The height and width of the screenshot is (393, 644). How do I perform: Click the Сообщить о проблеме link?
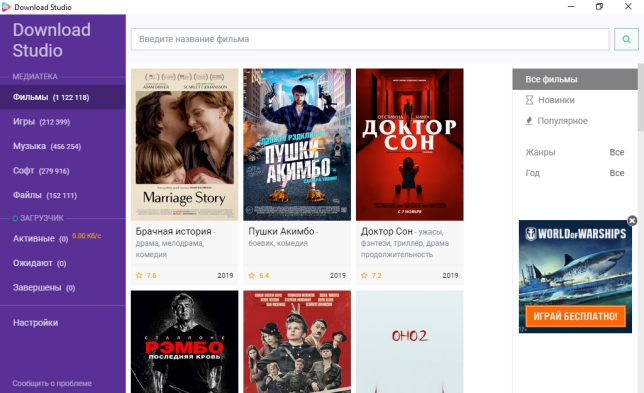pyautogui.click(x=52, y=384)
